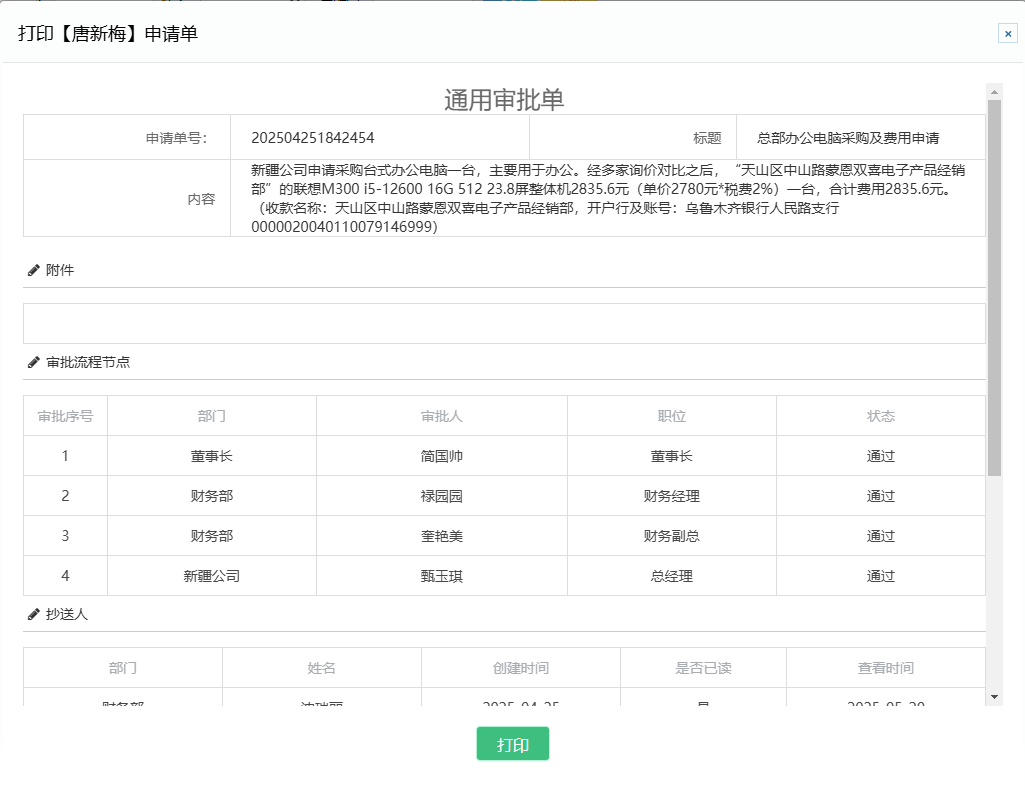Click the 通用审批单 heading

point(504,100)
